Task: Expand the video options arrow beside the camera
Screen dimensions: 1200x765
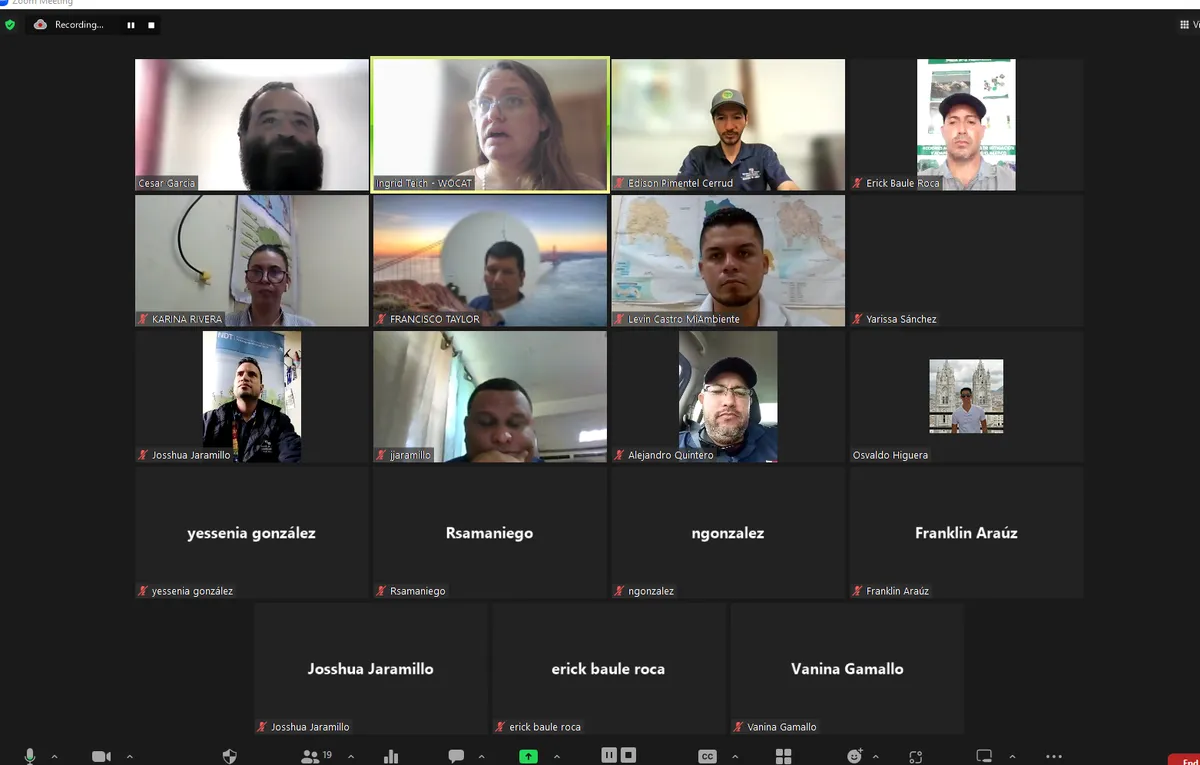Action: pos(130,756)
